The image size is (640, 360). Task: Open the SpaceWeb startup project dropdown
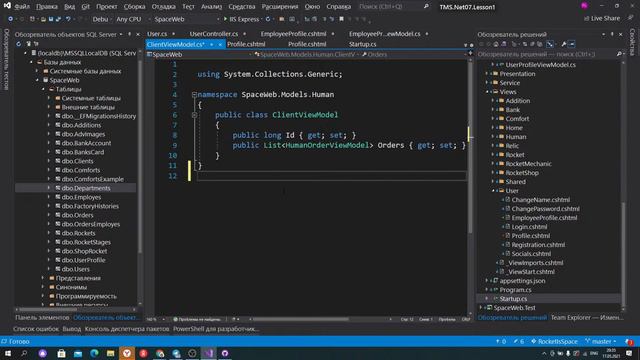click(x=186, y=19)
